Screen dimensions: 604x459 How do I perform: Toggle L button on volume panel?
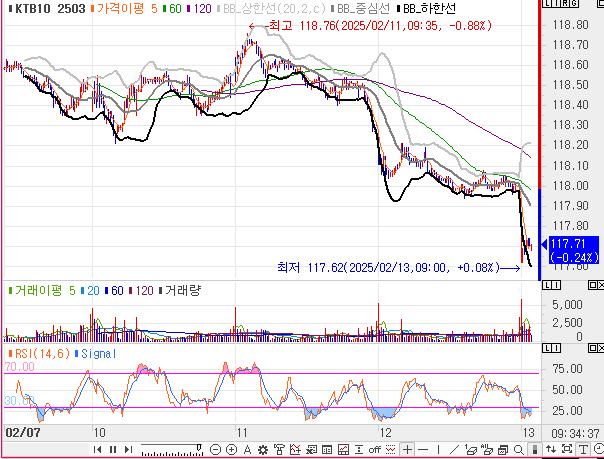547,285
